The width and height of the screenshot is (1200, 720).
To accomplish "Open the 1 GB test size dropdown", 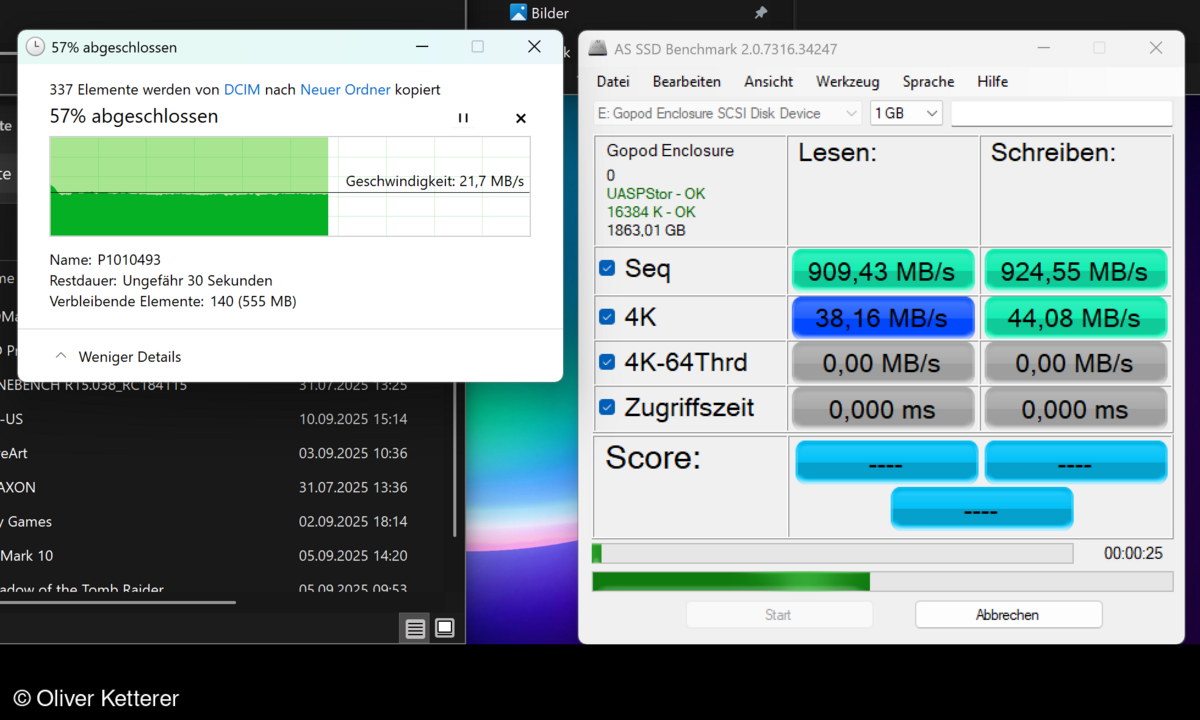I will 906,113.
